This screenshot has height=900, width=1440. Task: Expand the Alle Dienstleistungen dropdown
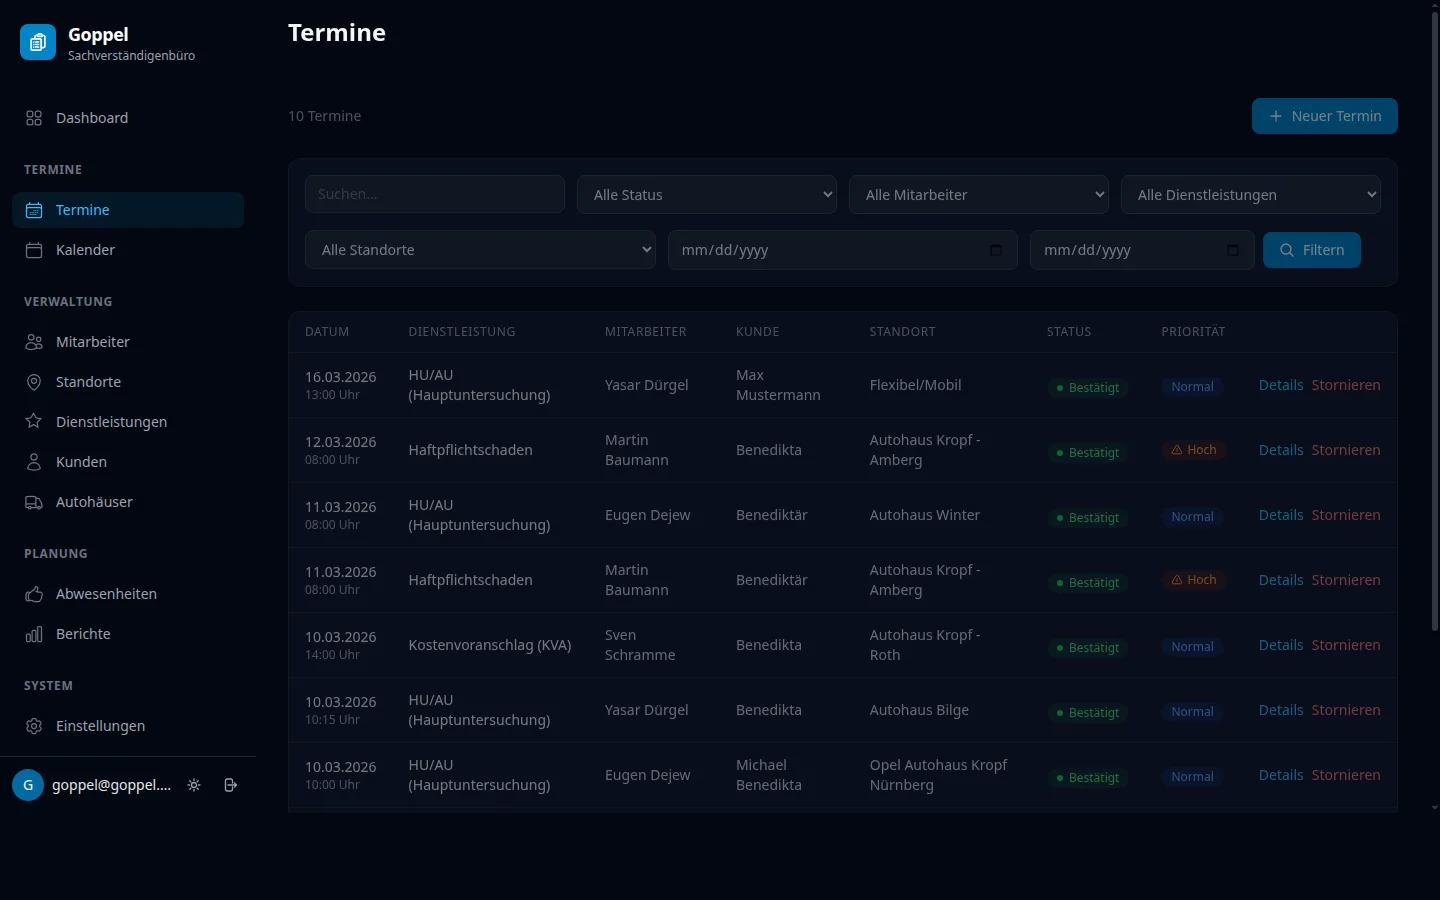point(1250,195)
